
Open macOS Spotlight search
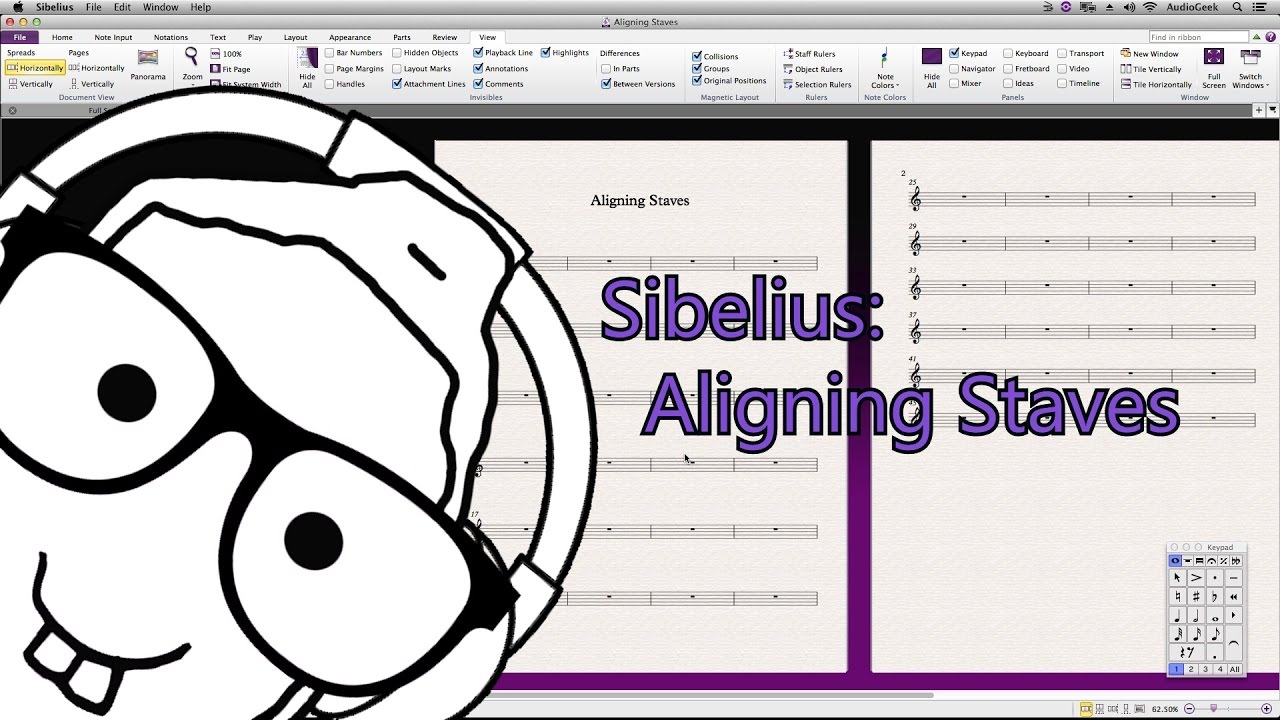point(1237,7)
